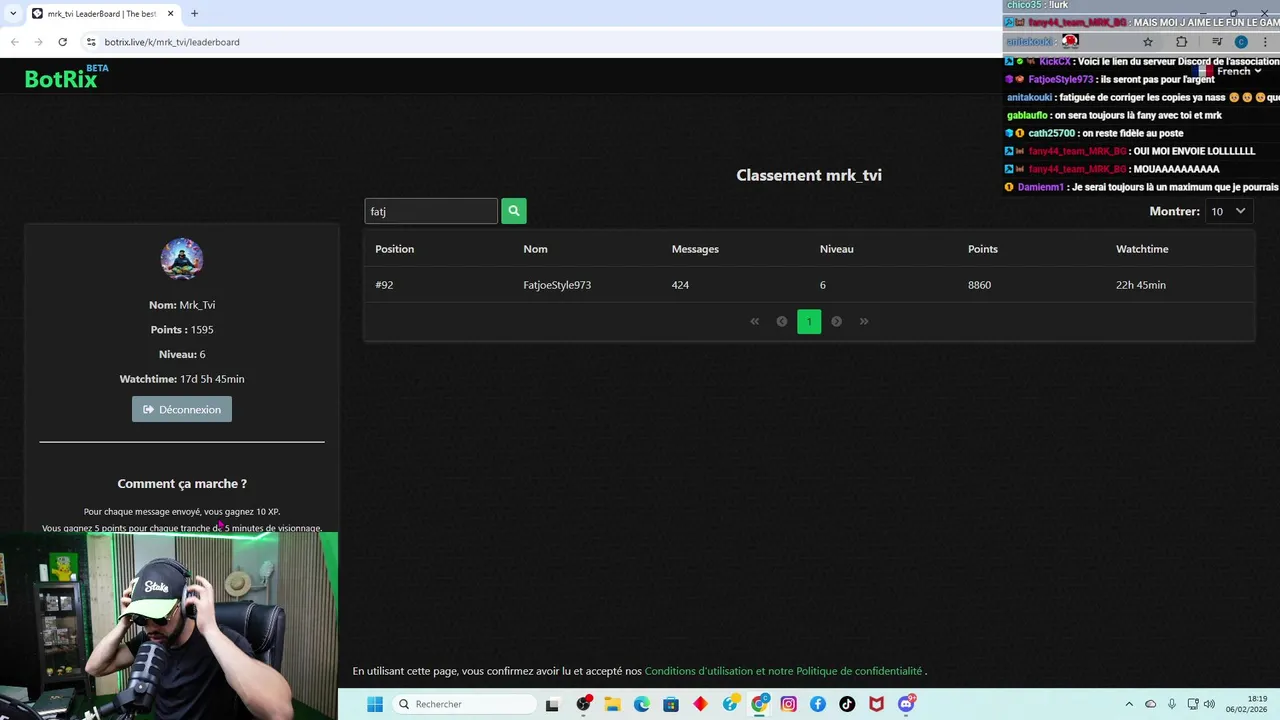
Task: Open the Chrome profile avatar C
Action: pos(1241,42)
